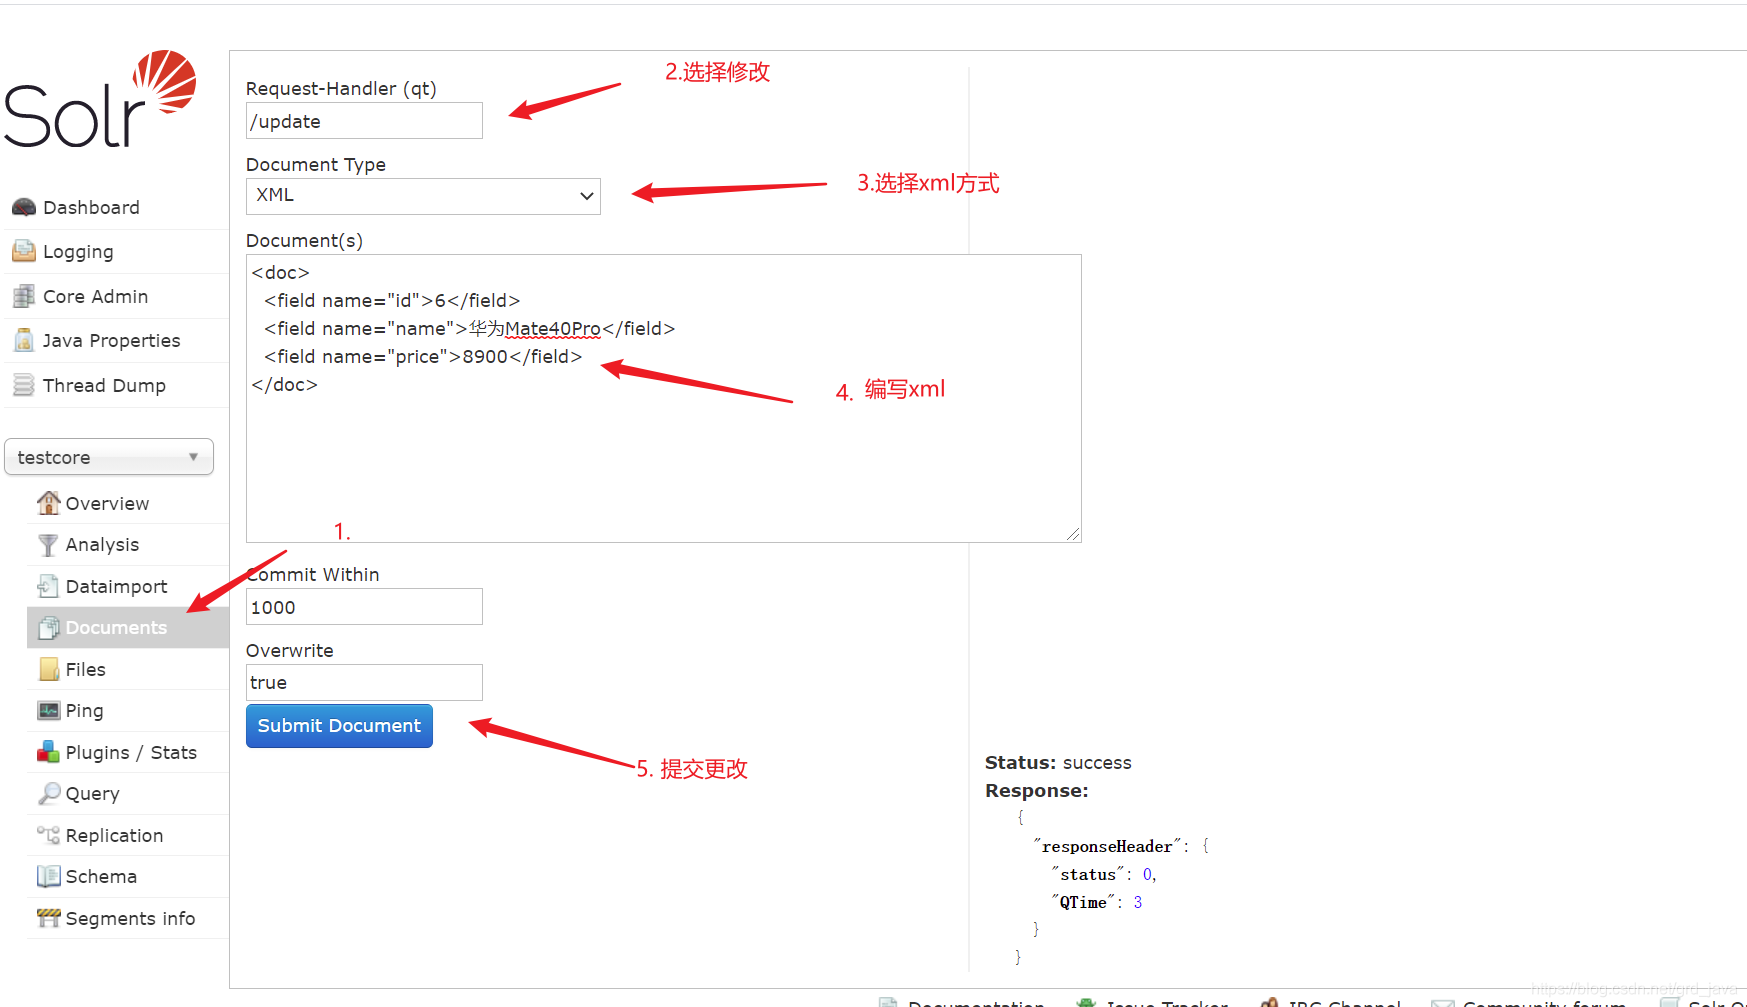Open Replication page
Image resolution: width=1747 pixels, height=1007 pixels.
tap(114, 835)
